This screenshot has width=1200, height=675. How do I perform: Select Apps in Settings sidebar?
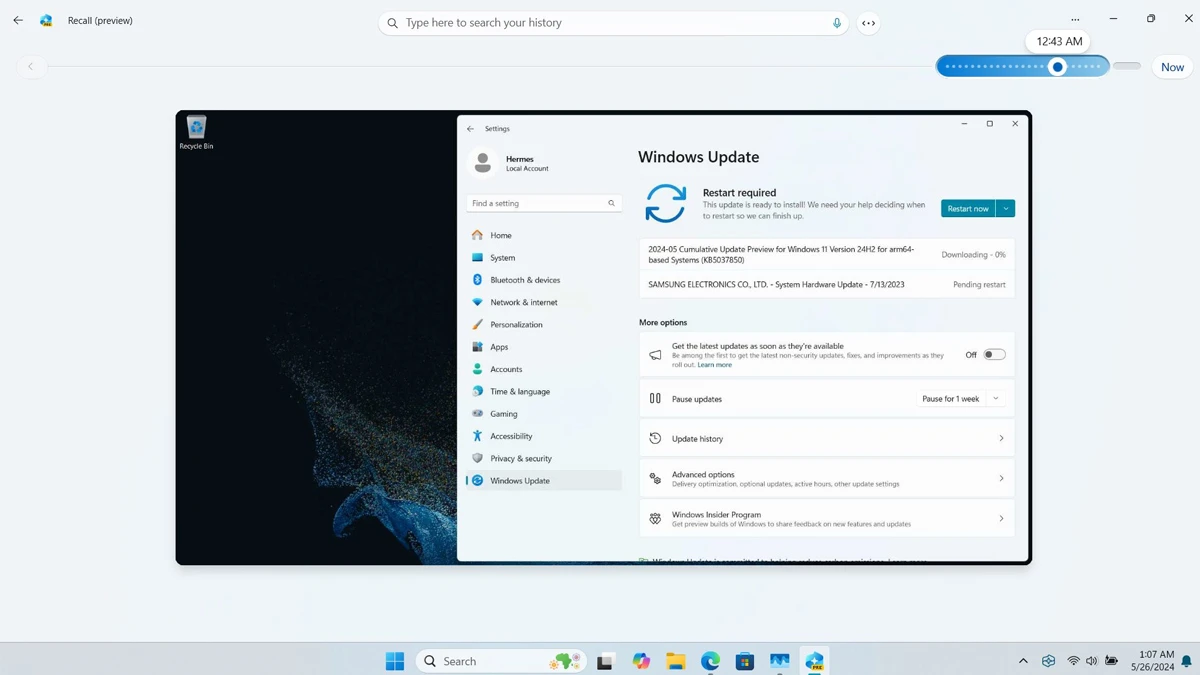coord(544,347)
